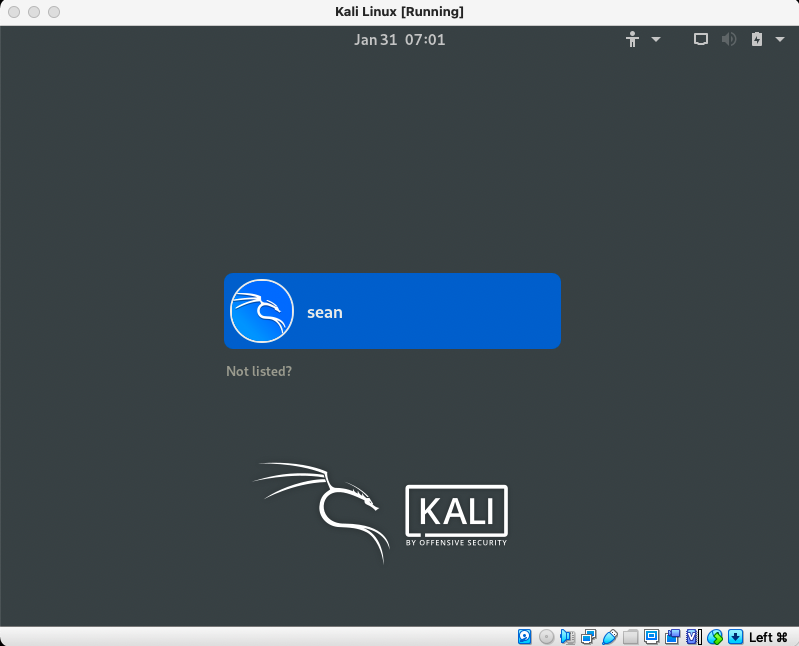Click the VirtualBox keyboard capture arrow icon
The height and width of the screenshot is (646, 799).
(x=735, y=636)
